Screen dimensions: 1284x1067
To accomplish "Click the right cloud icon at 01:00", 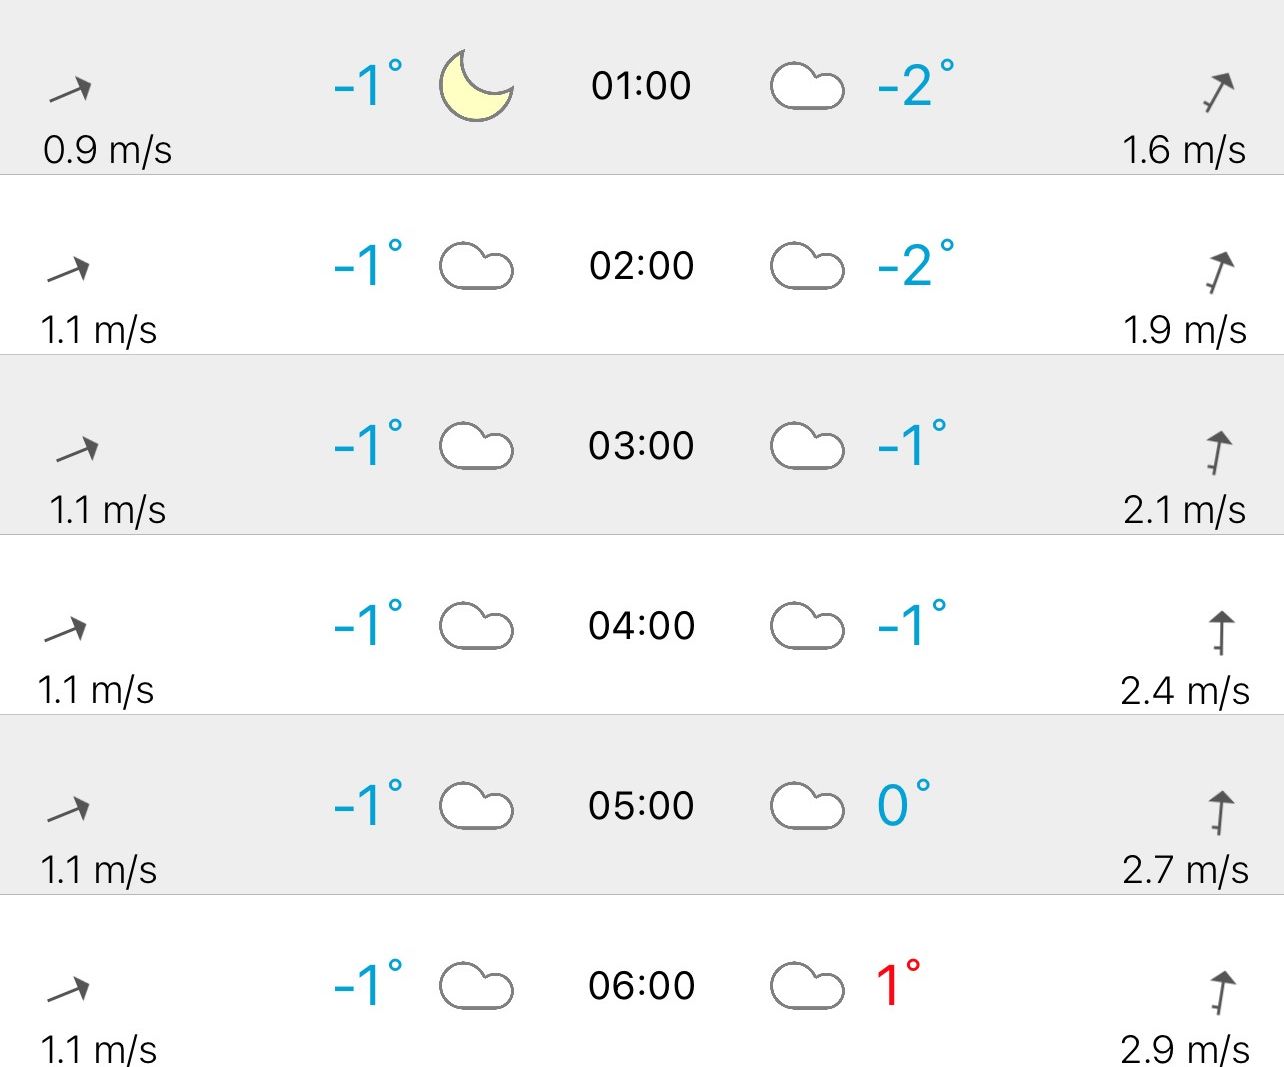I will click(807, 87).
